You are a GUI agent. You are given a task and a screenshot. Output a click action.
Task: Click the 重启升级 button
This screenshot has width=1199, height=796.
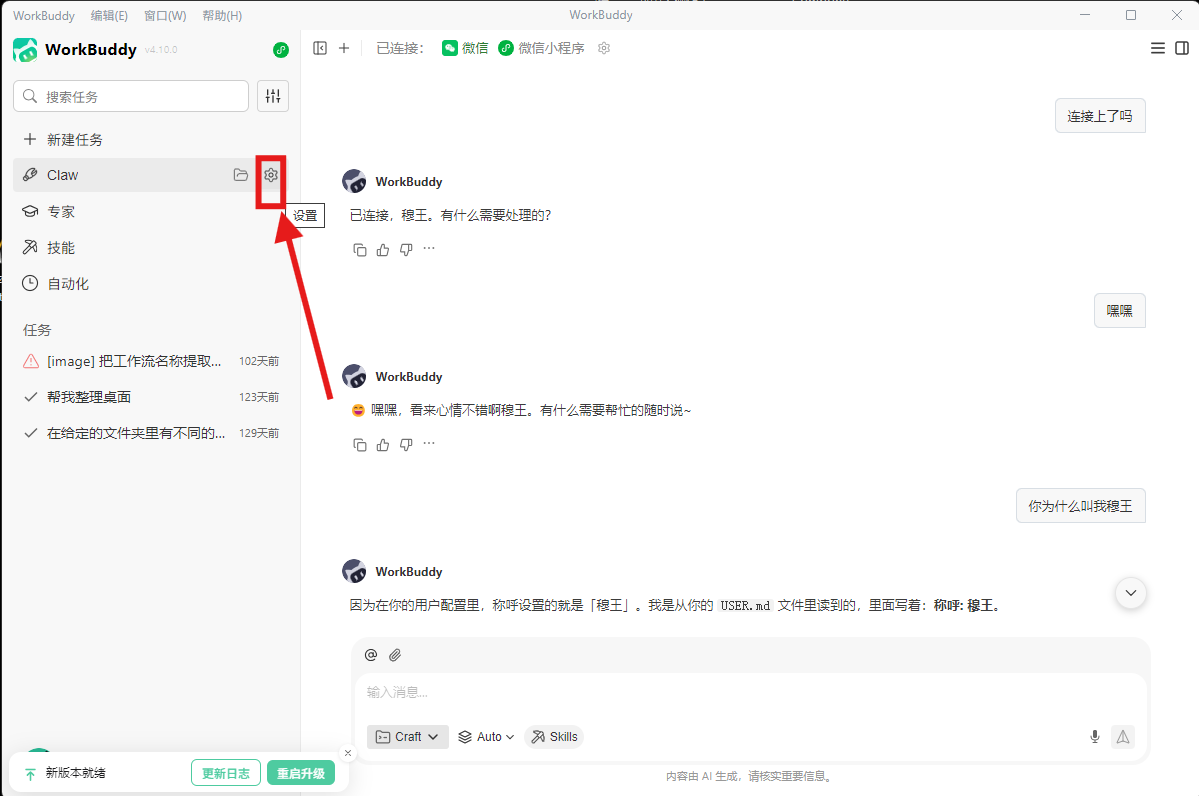pyautogui.click(x=301, y=773)
